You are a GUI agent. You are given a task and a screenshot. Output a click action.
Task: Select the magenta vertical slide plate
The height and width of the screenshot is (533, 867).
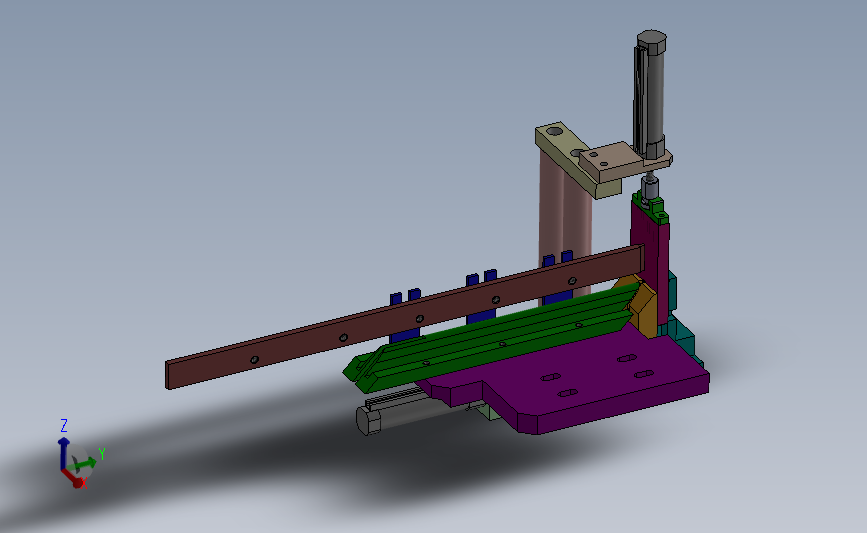point(650,260)
